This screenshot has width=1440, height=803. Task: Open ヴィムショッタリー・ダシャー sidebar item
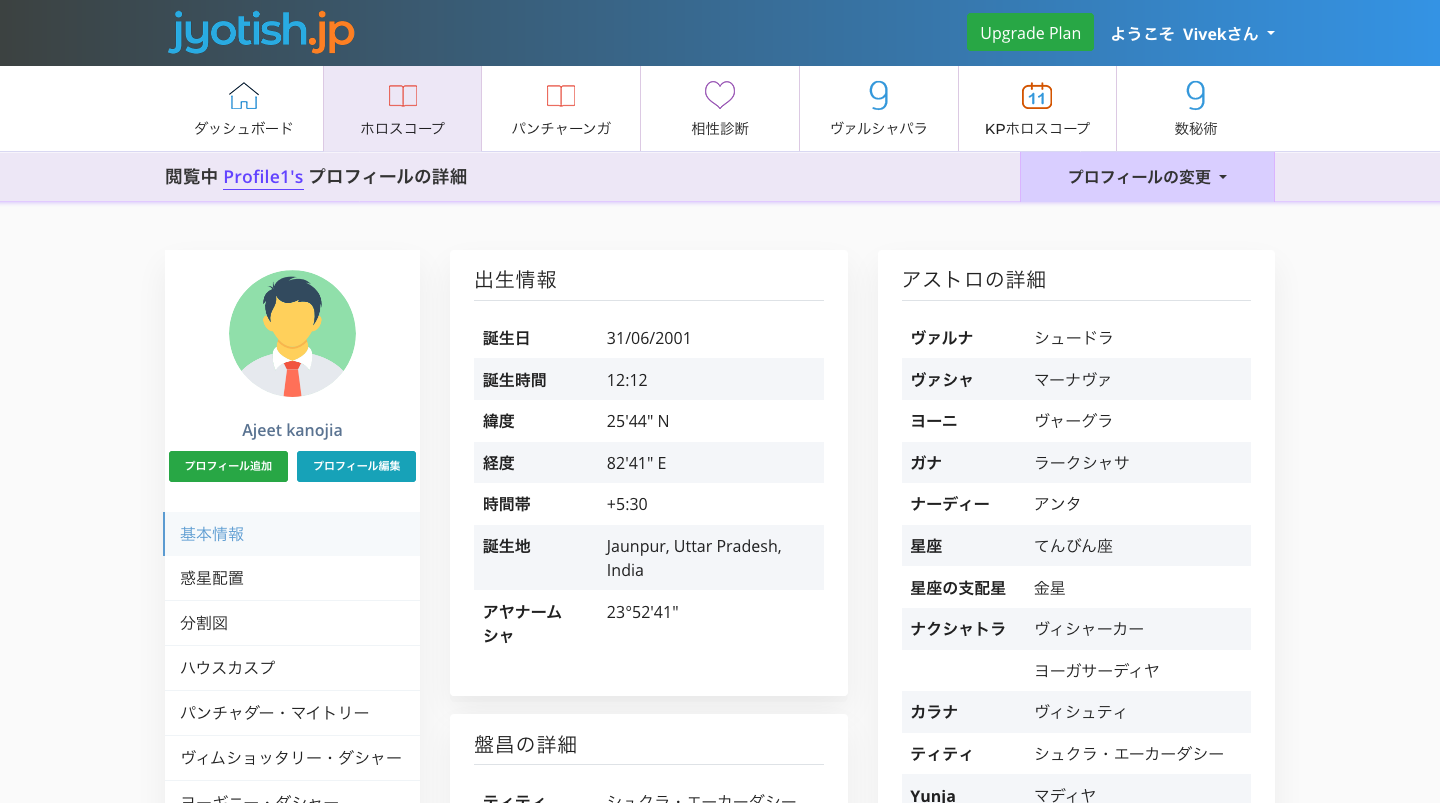point(292,758)
